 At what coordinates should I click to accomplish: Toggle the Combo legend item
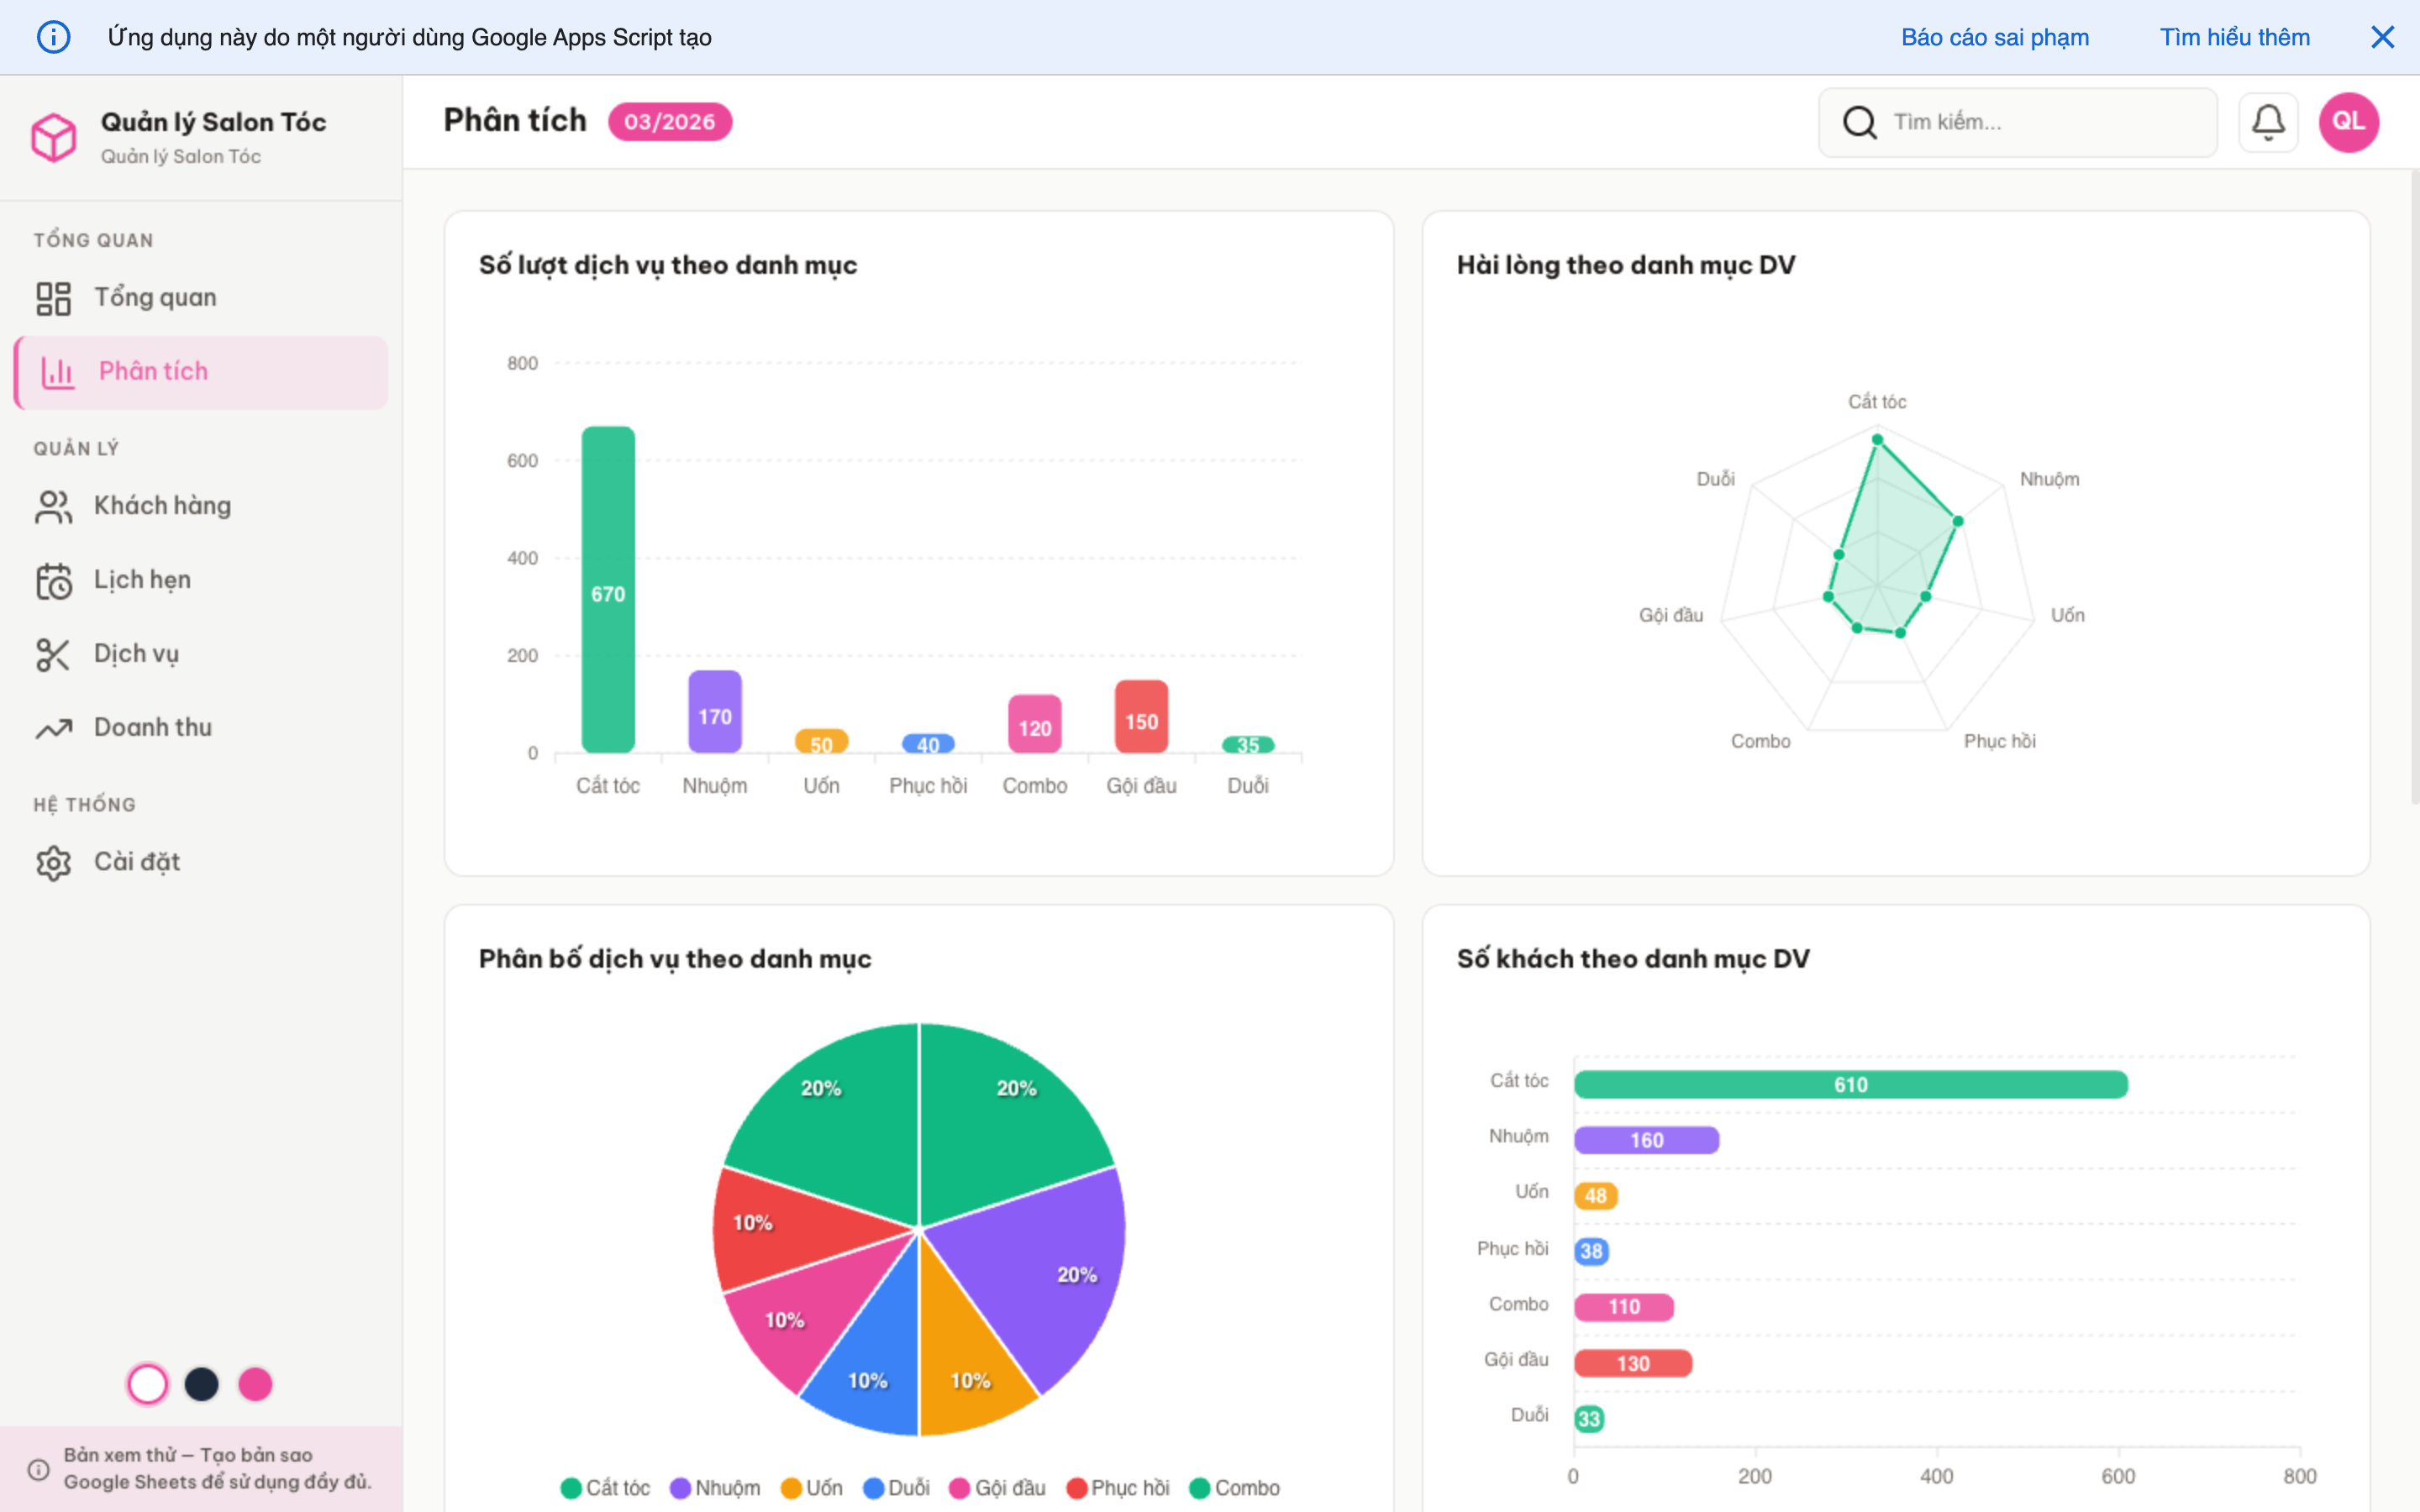(1235, 1488)
